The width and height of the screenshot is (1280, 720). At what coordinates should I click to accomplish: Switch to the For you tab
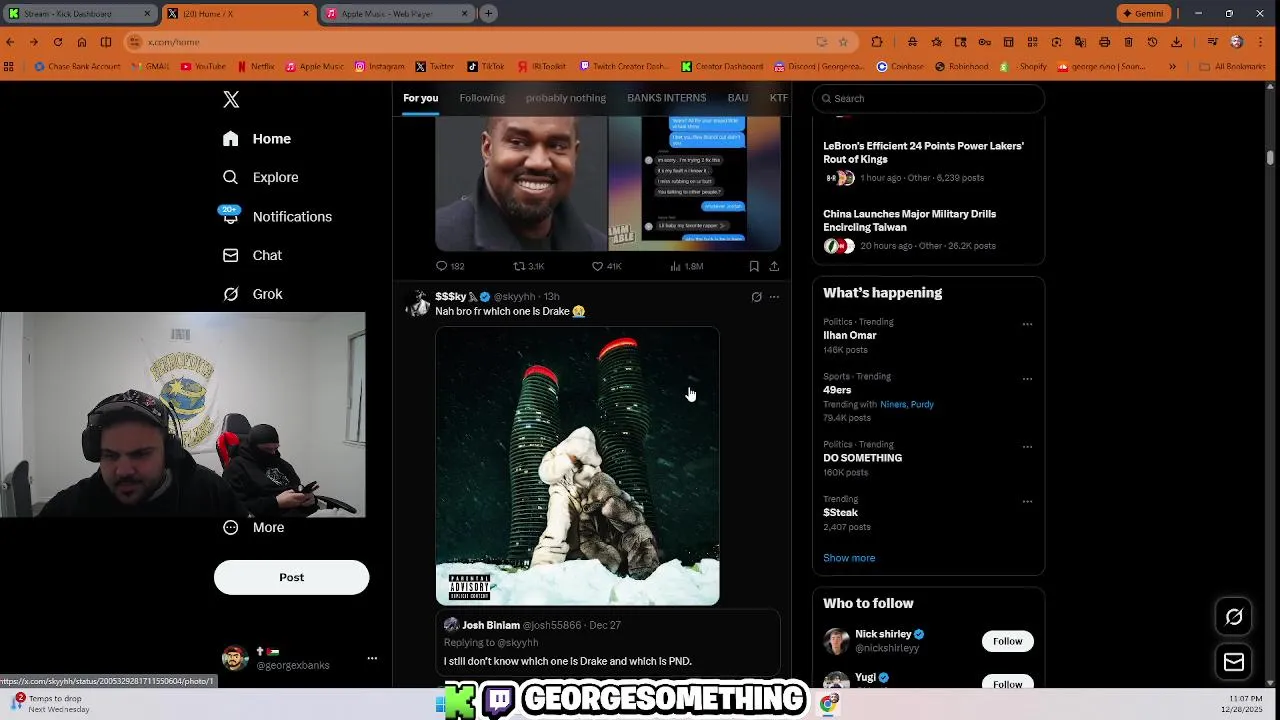click(420, 98)
